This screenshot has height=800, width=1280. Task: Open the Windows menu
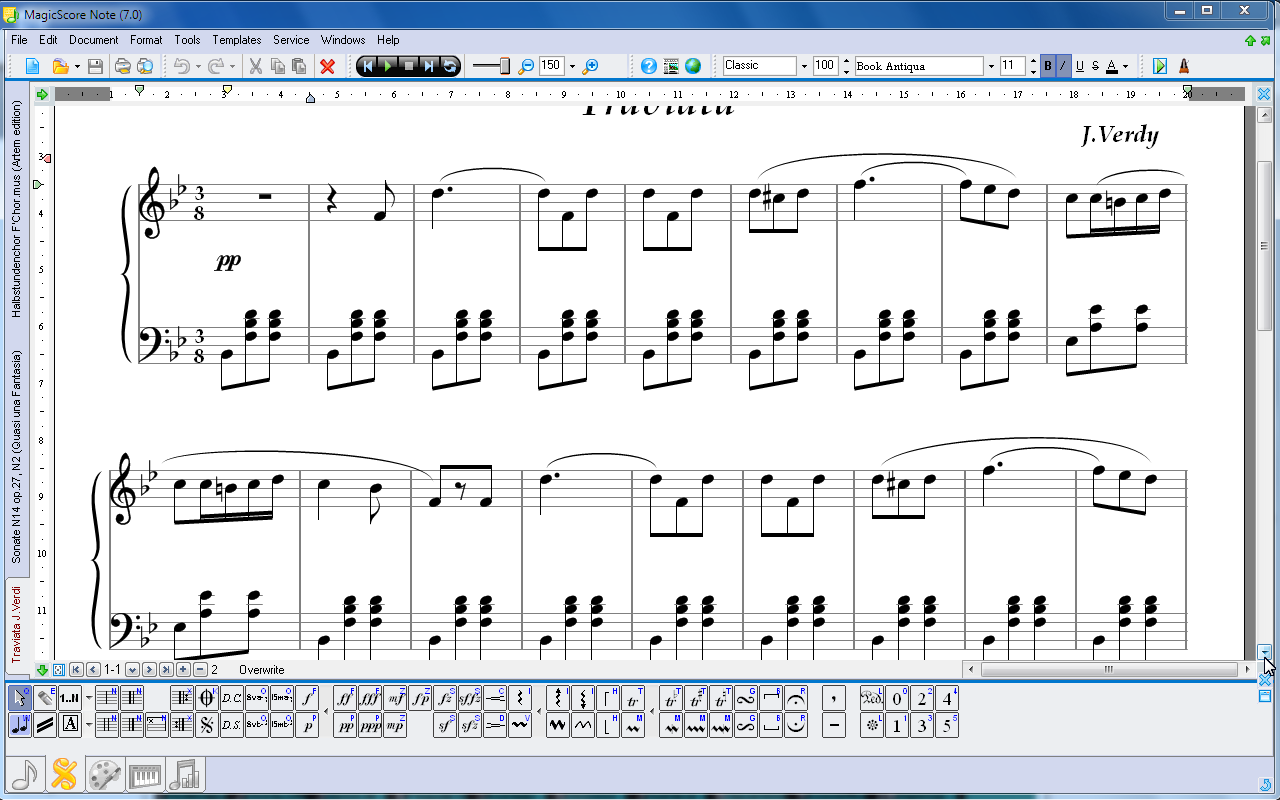(x=343, y=40)
